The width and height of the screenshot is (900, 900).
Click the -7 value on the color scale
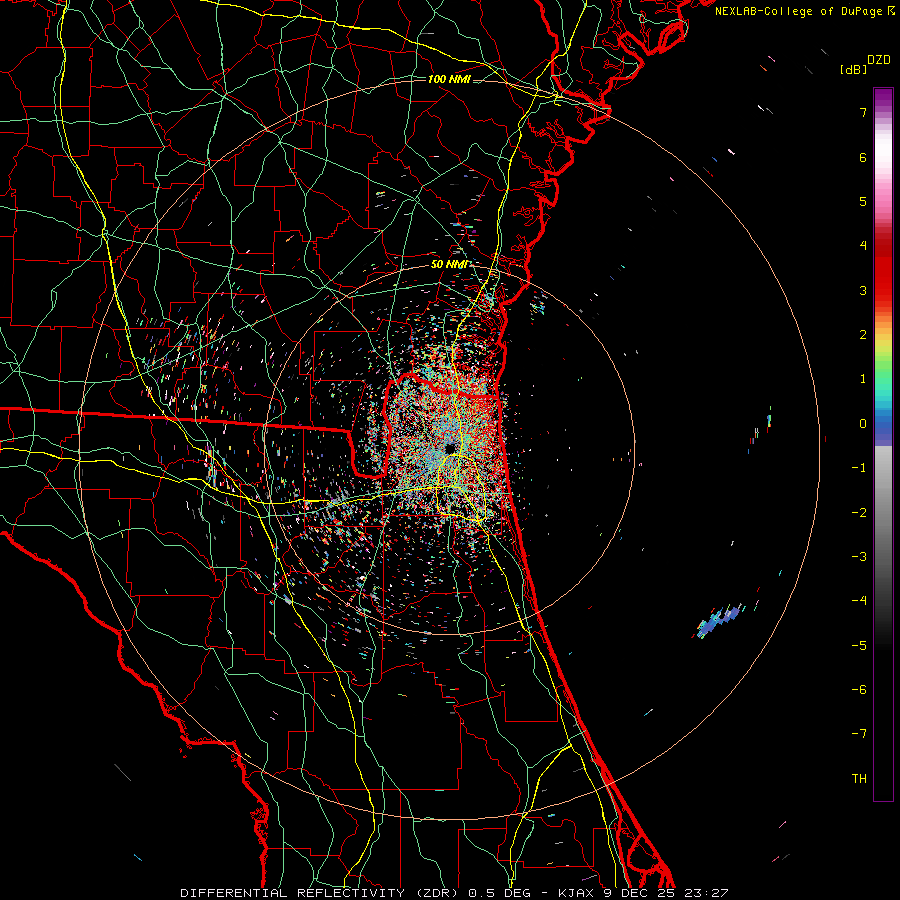859,734
